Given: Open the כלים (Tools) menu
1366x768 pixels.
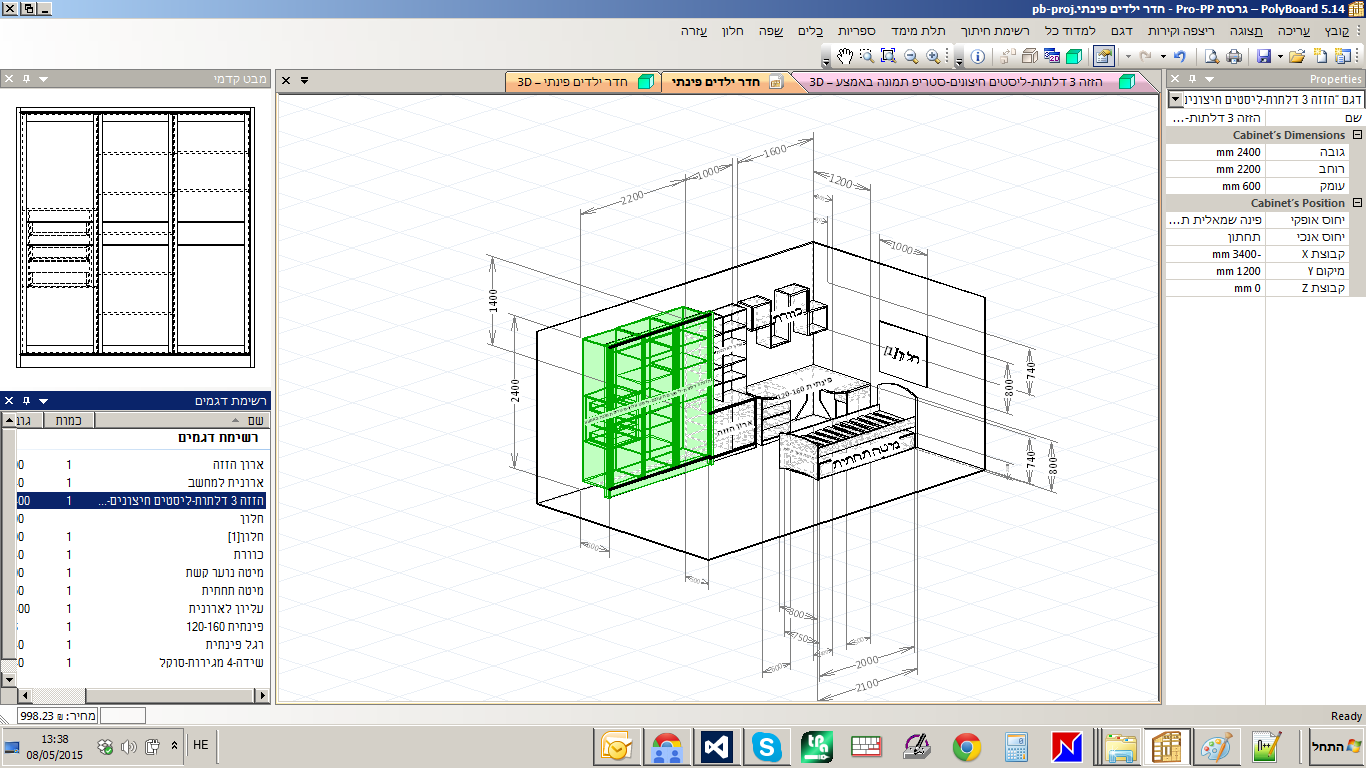Looking at the screenshot, I should pyautogui.click(x=811, y=31).
